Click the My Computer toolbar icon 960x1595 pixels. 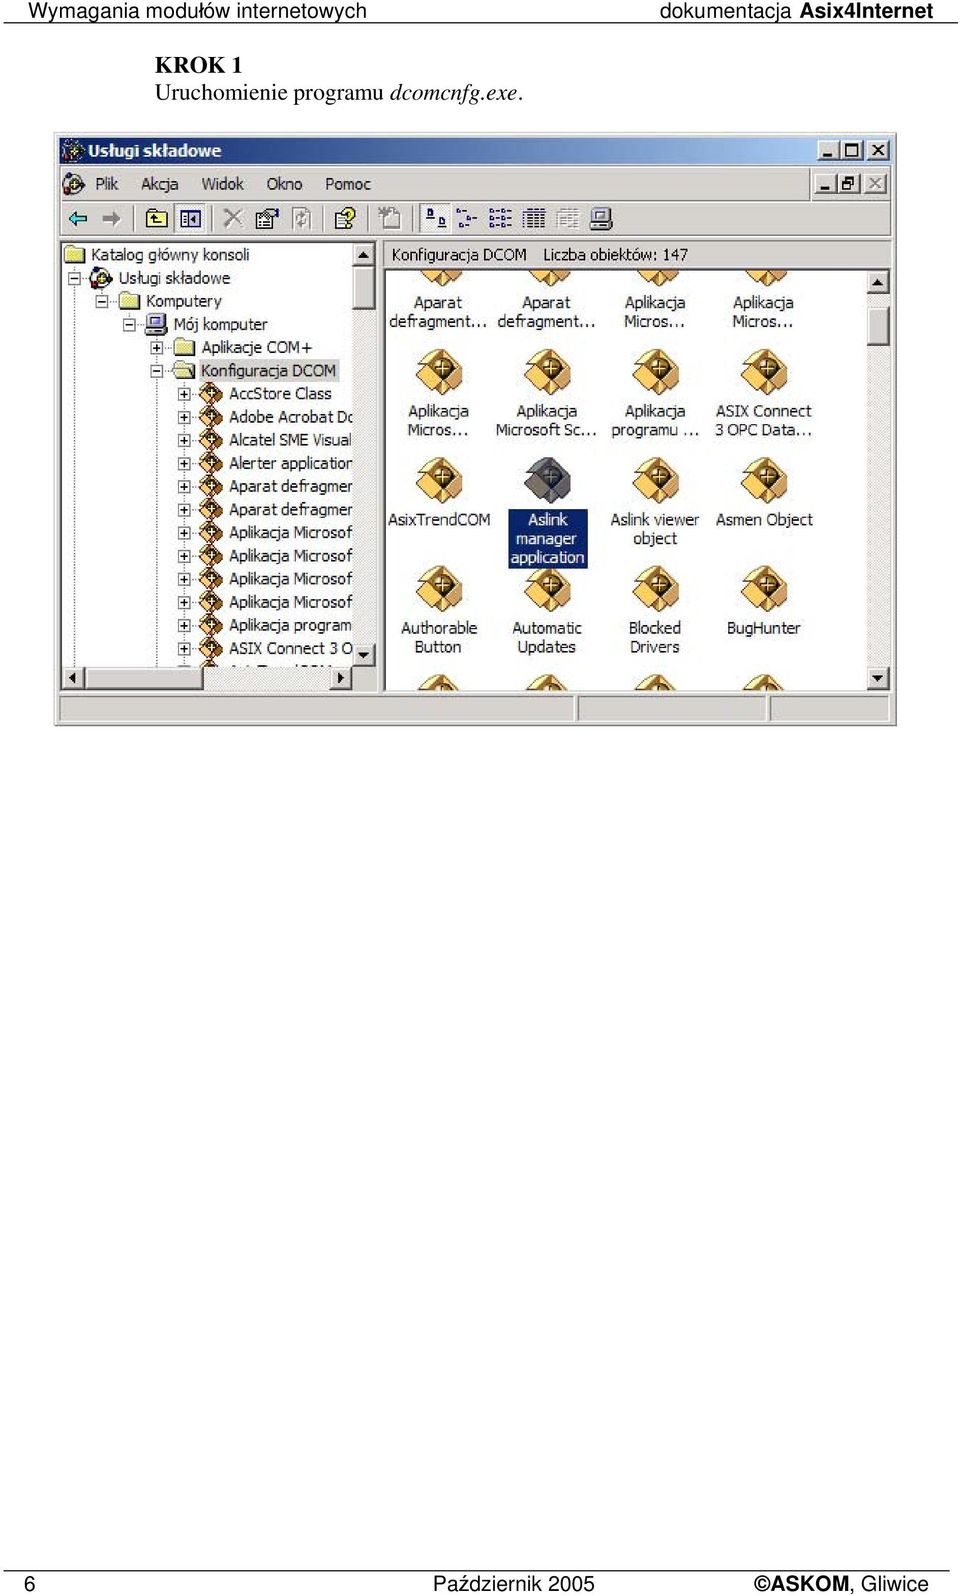602,218
